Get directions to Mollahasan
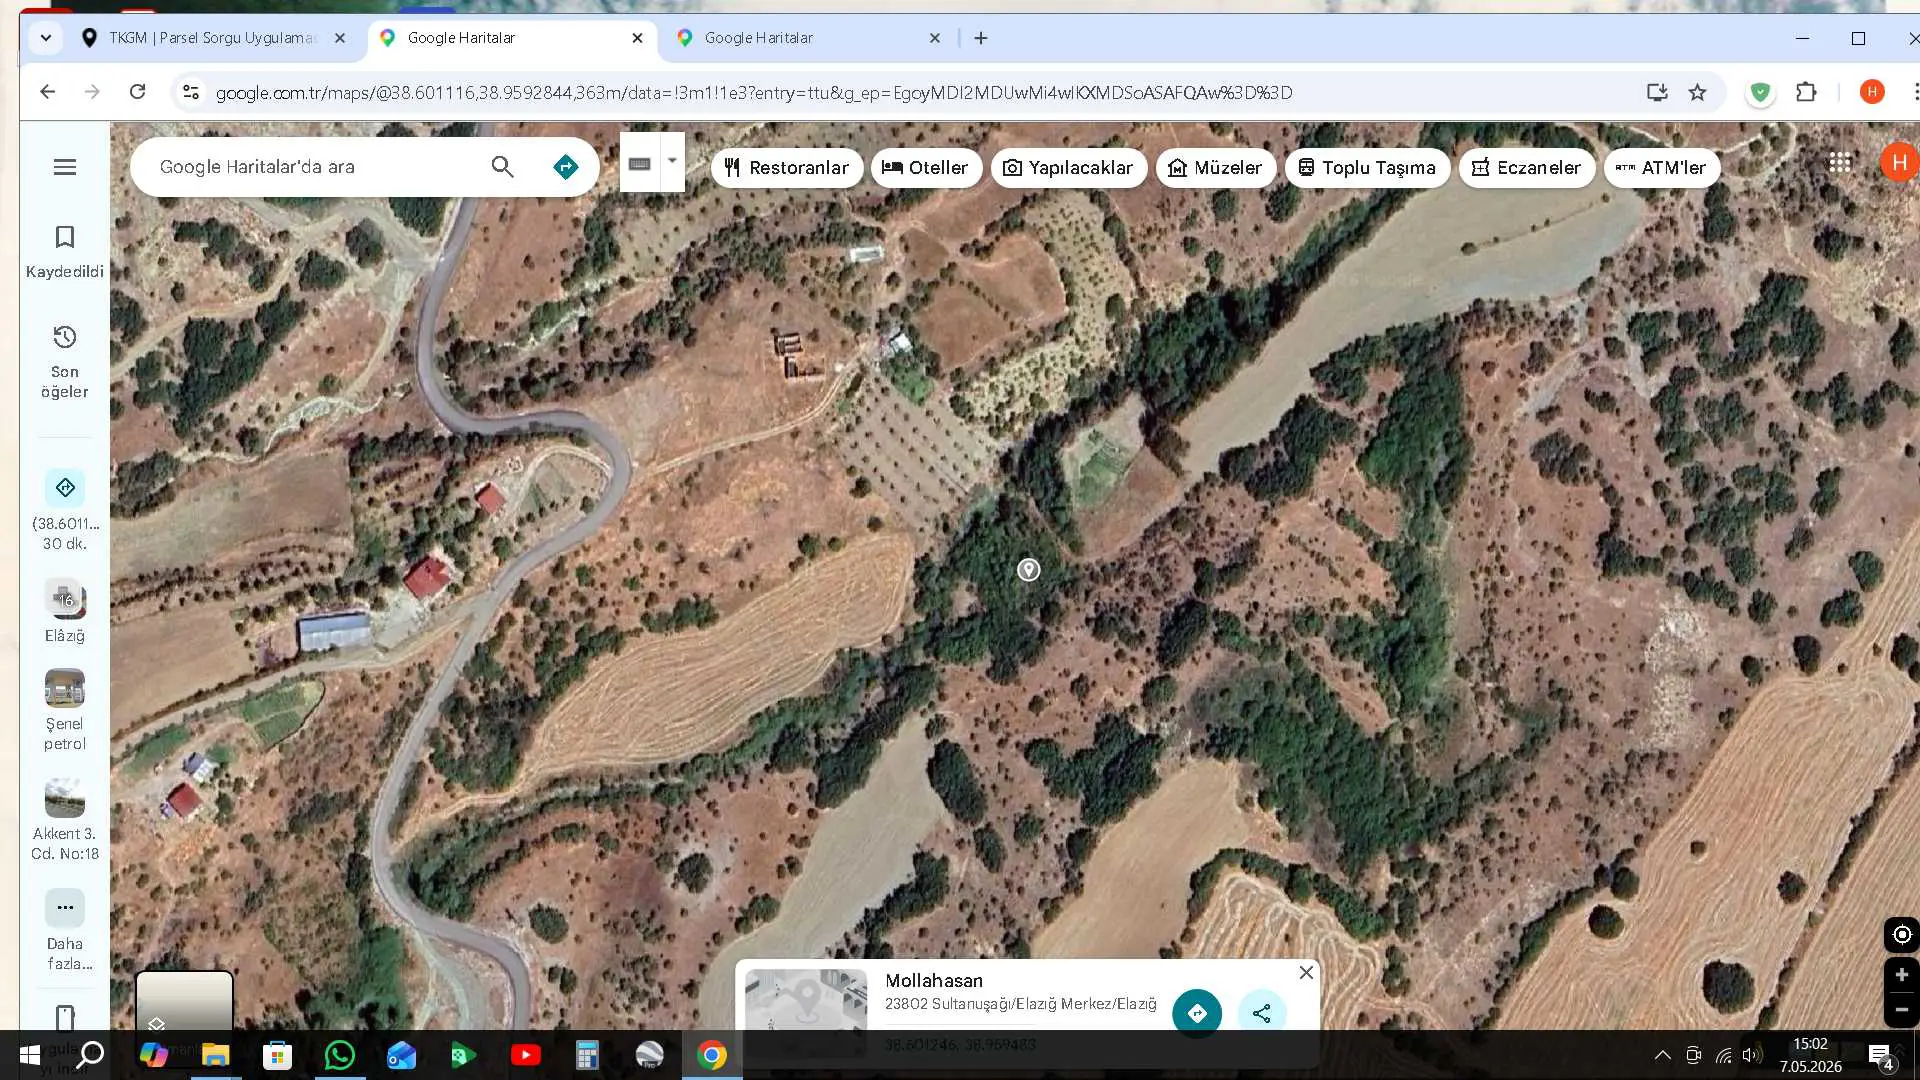 1196,1013
